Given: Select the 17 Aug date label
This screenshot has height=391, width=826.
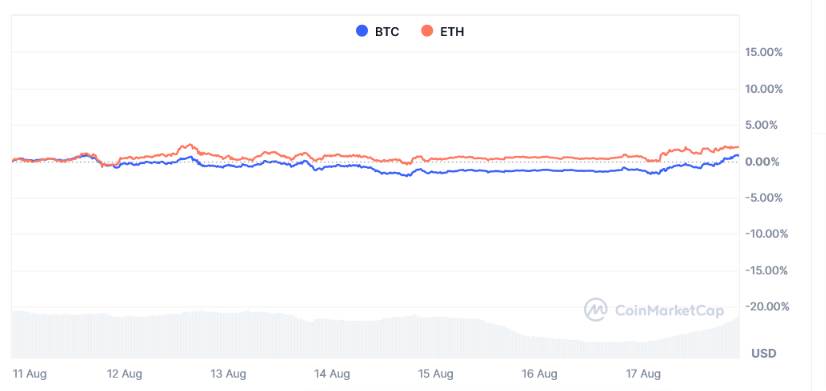Looking at the screenshot, I should point(643,374).
